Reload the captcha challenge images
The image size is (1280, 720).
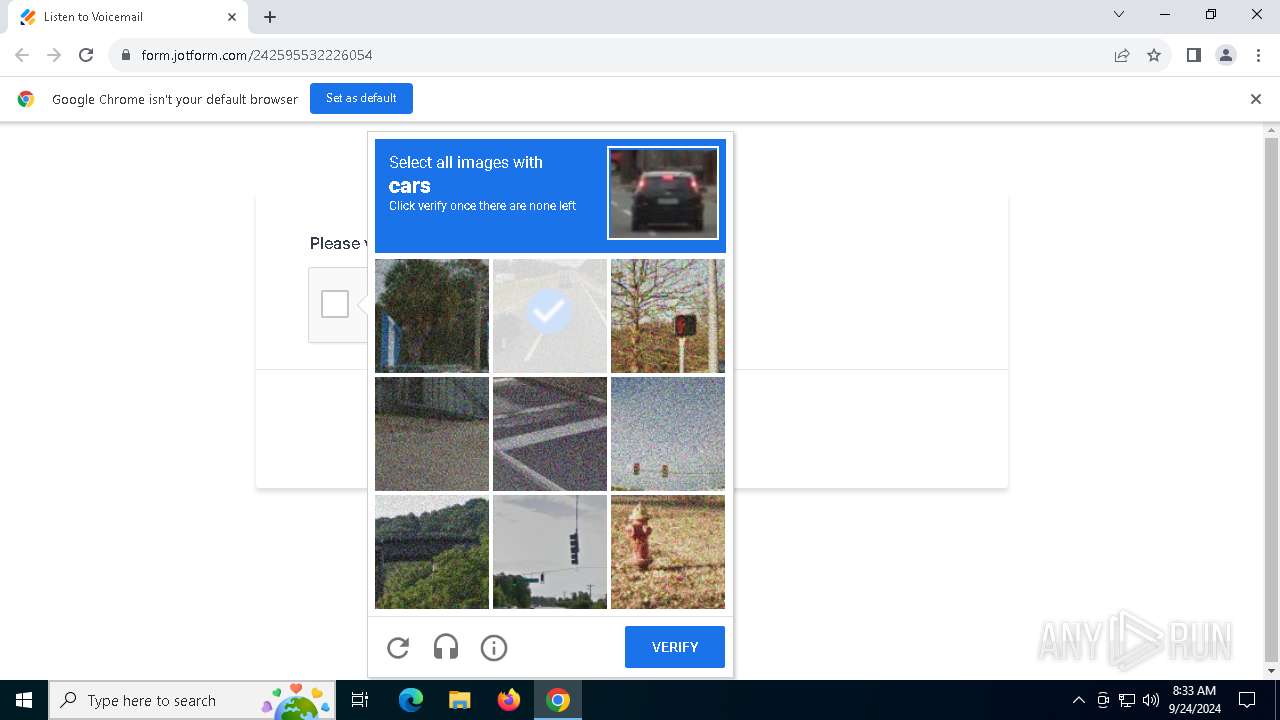(398, 648)
